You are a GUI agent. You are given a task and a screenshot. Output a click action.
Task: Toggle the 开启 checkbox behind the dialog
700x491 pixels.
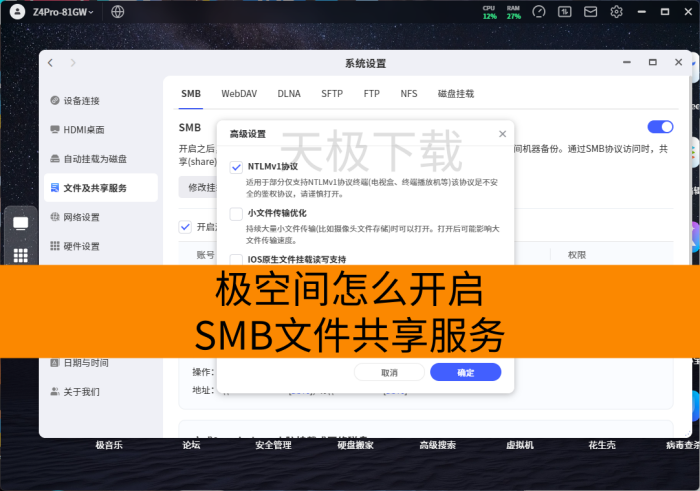click(x=185, y=227)
